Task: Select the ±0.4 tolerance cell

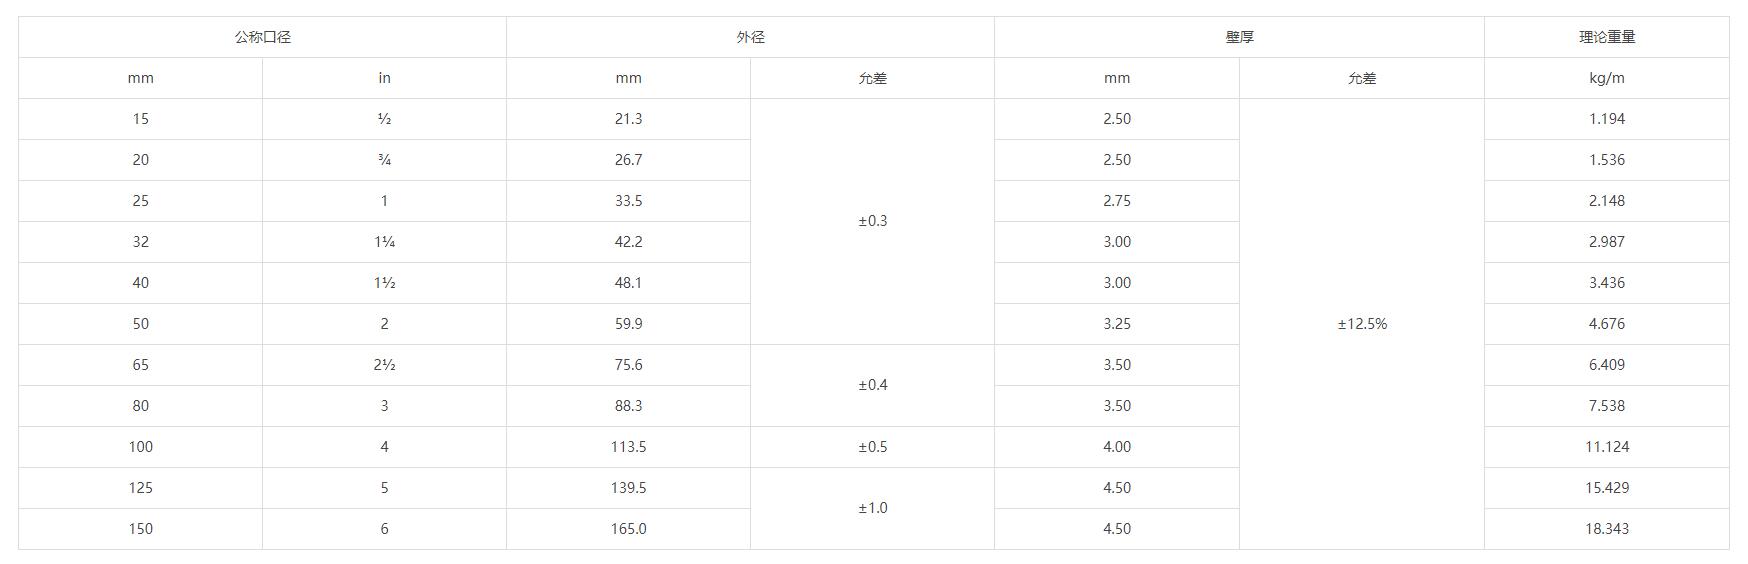Action: point(872,385)
